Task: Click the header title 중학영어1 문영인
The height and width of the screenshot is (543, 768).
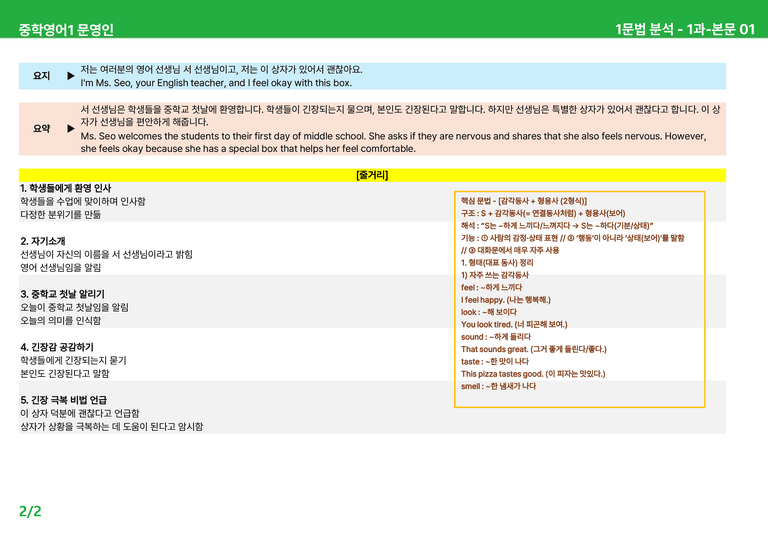Action: (66, 30)
